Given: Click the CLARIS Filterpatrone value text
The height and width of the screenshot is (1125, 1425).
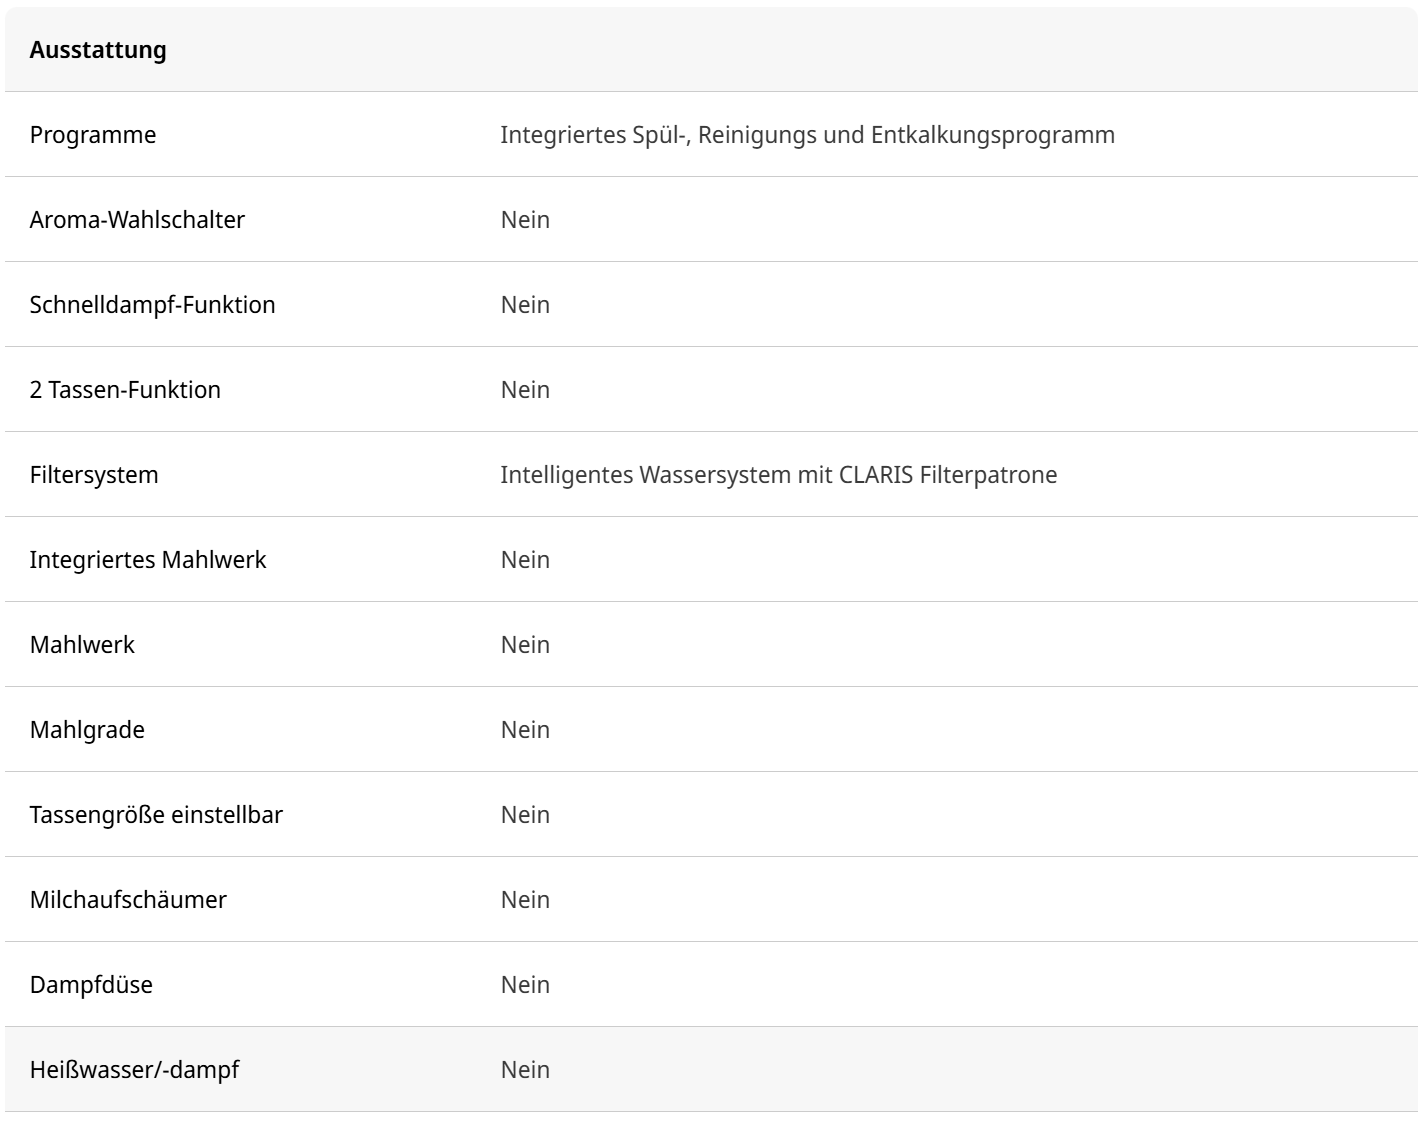Looking at the screenshot, I should coord(778,475).
